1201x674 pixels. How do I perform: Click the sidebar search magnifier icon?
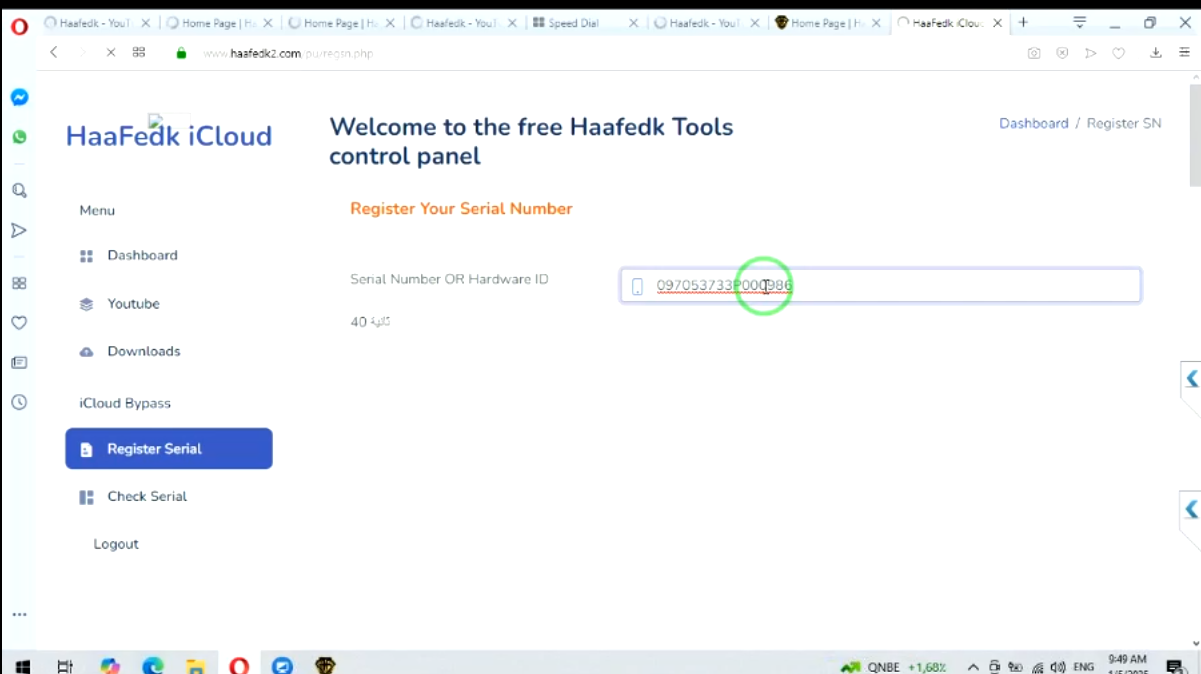(x=19, y=190)
